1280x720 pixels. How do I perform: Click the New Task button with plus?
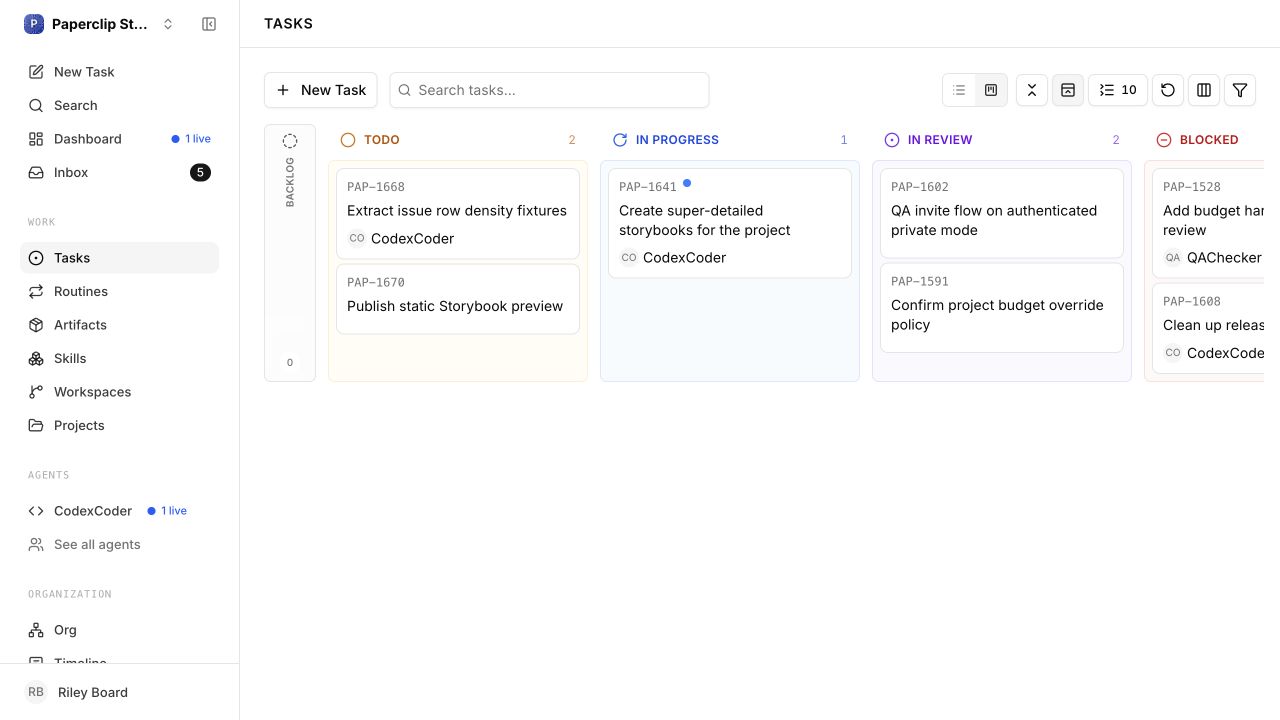click(x=321, y=90)
